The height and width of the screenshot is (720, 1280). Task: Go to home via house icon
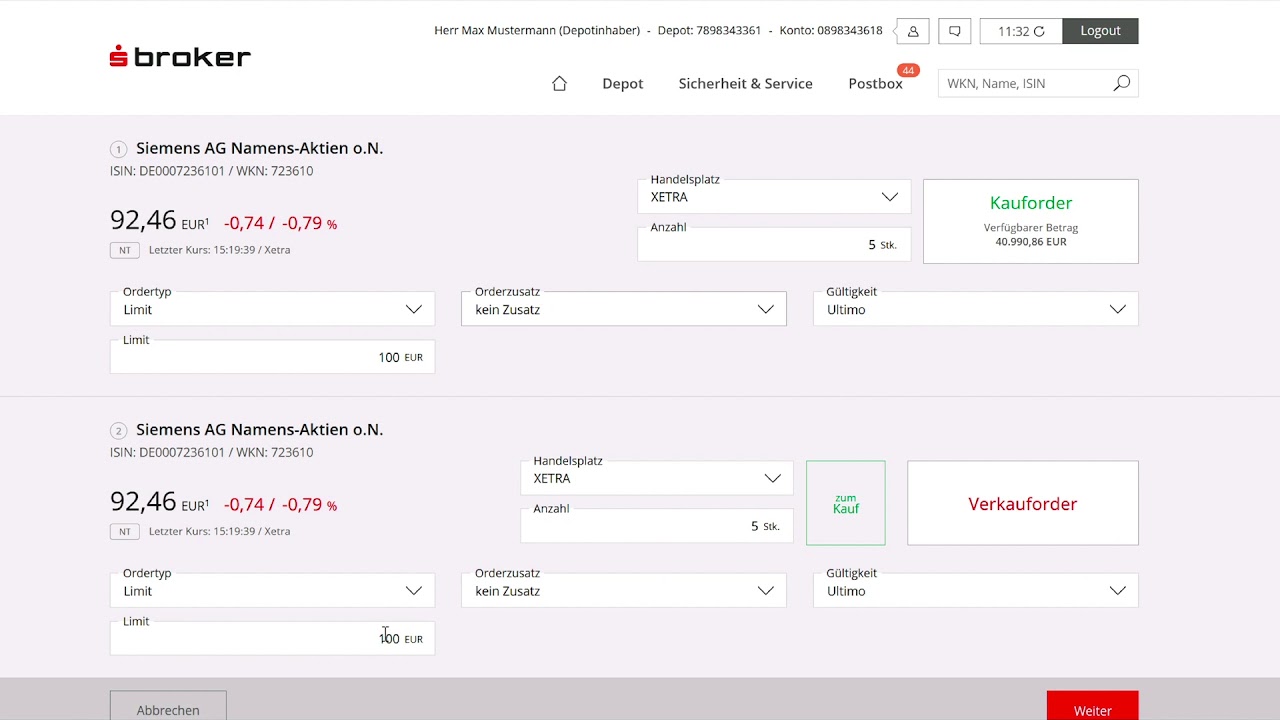point(560,84)
